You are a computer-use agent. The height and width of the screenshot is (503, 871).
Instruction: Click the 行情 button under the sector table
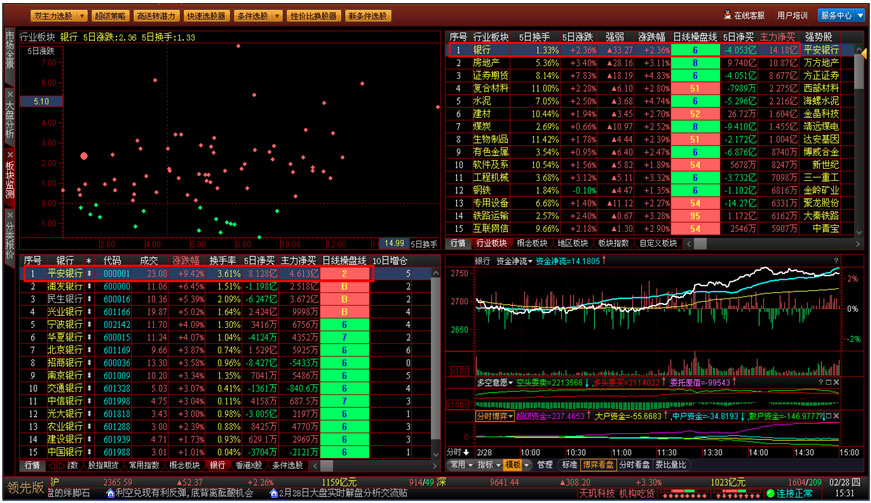458,243
